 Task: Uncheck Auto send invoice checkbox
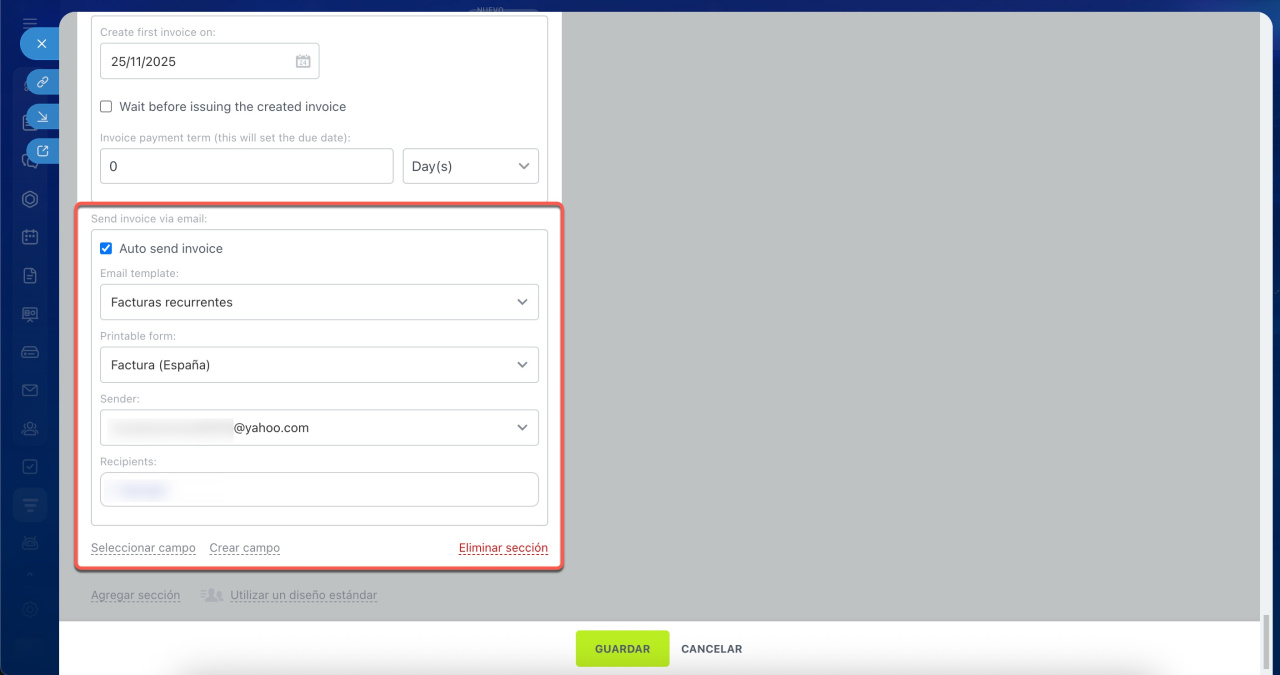click(106, 249)
